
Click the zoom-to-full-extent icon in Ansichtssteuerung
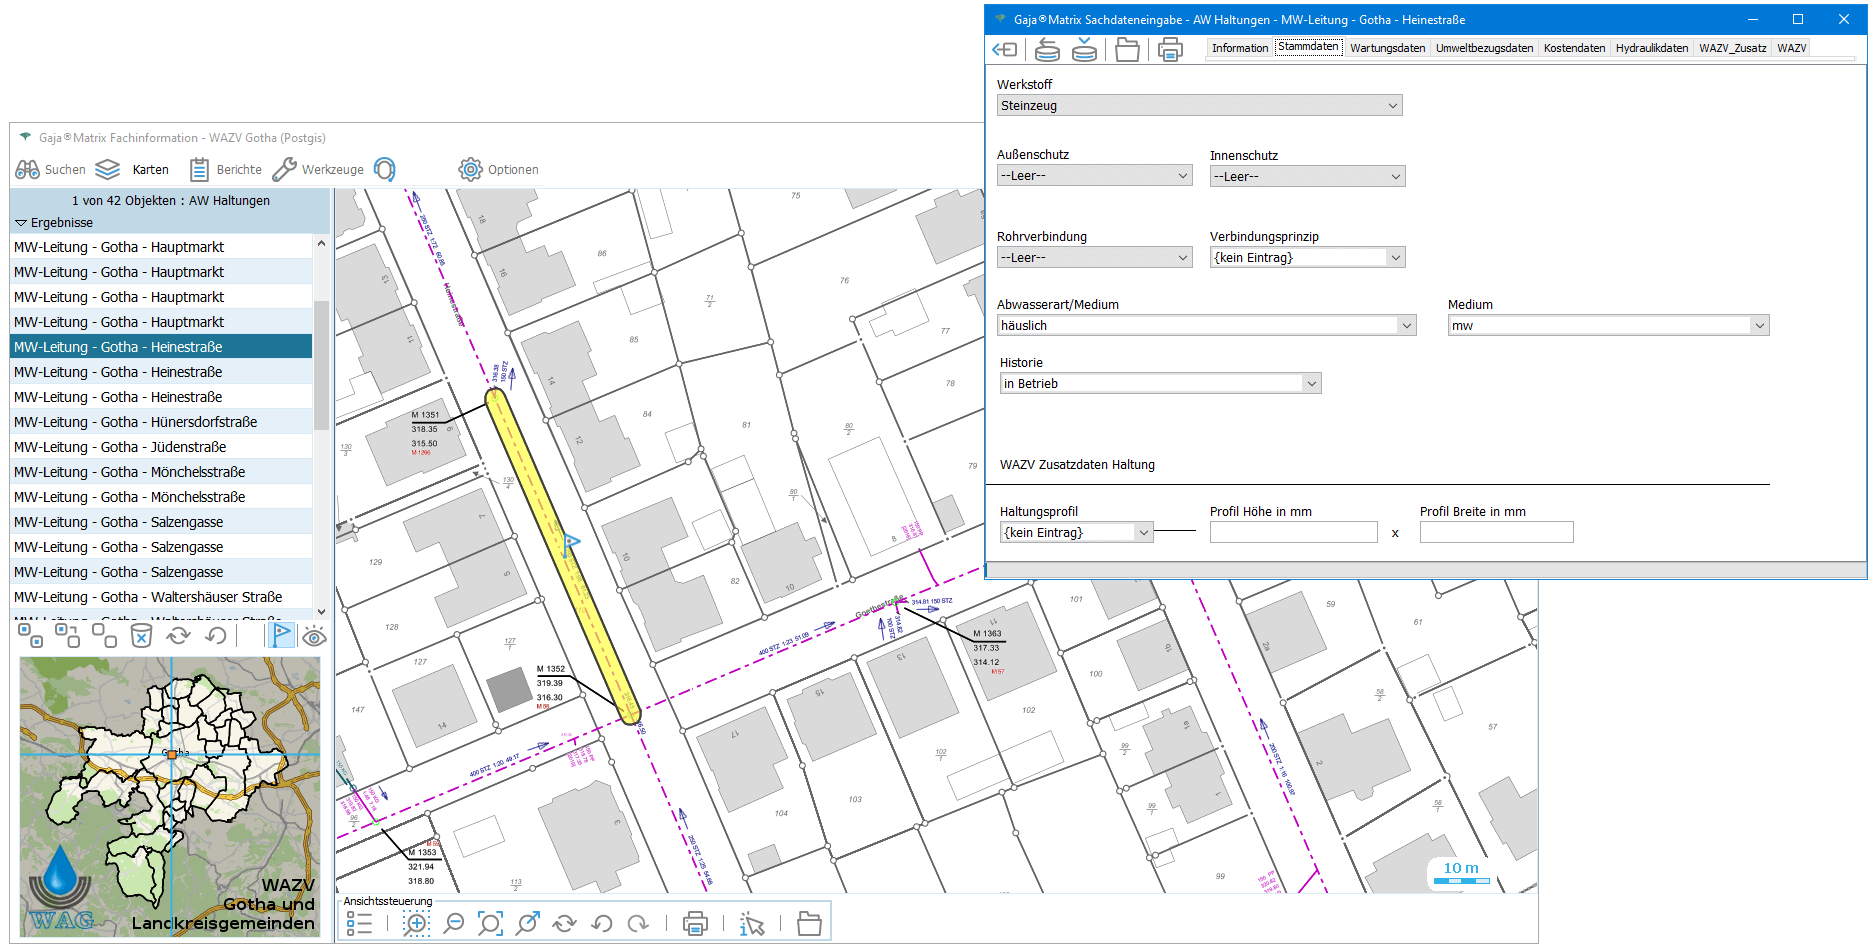(x=490, y=924)
